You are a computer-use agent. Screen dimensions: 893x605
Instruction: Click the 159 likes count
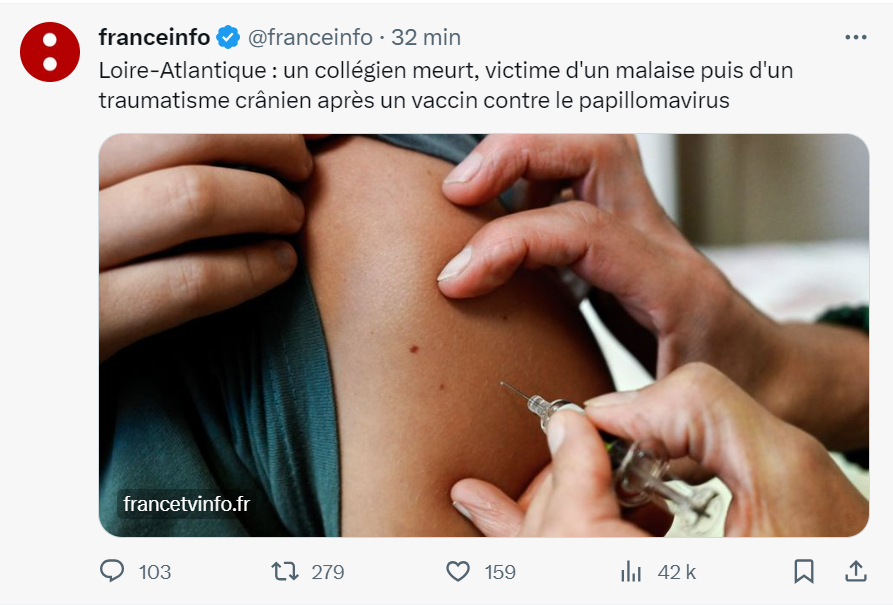(x=500, y=572)
